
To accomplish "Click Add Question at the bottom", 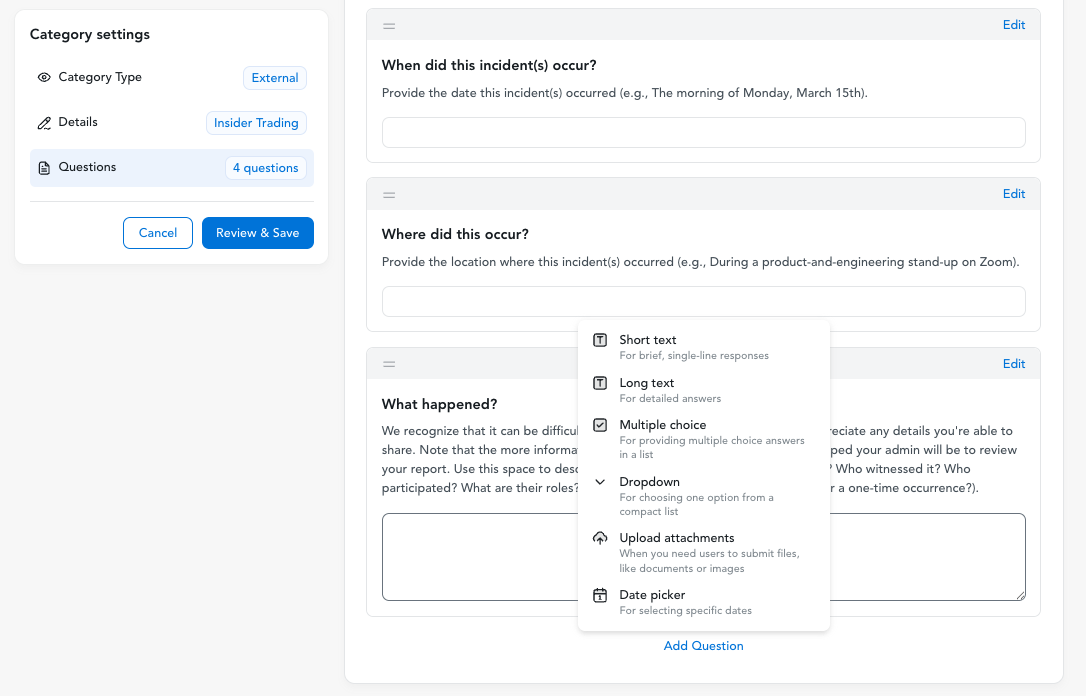I will pos(703,645).
